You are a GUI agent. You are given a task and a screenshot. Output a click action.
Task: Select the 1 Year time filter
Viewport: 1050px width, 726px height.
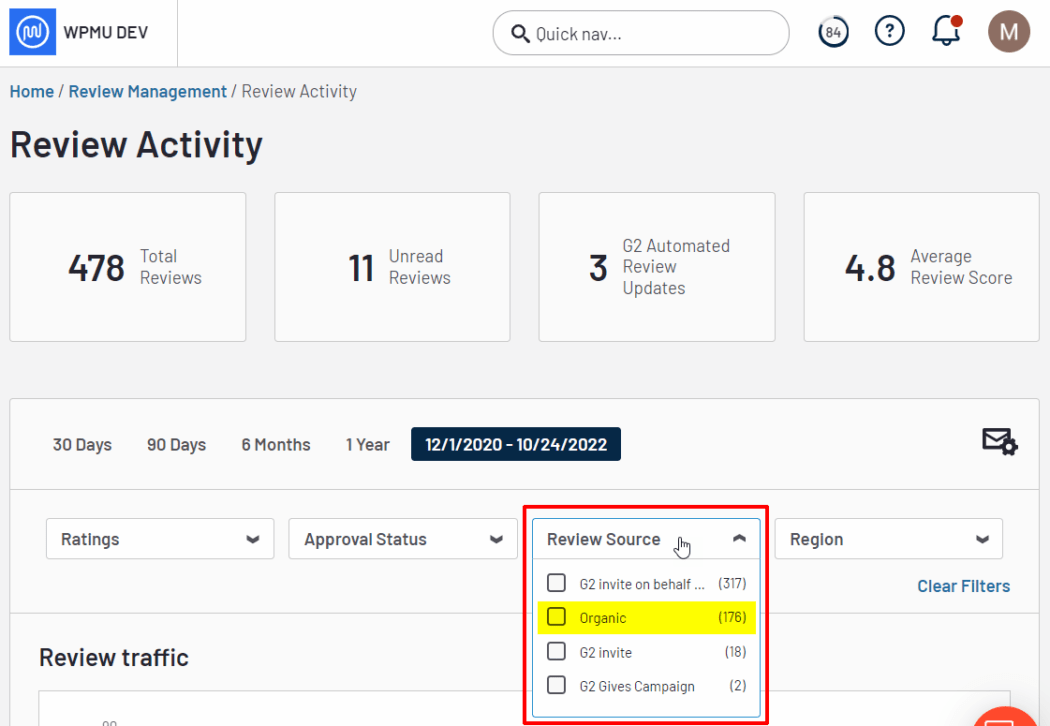coord(367,444)
